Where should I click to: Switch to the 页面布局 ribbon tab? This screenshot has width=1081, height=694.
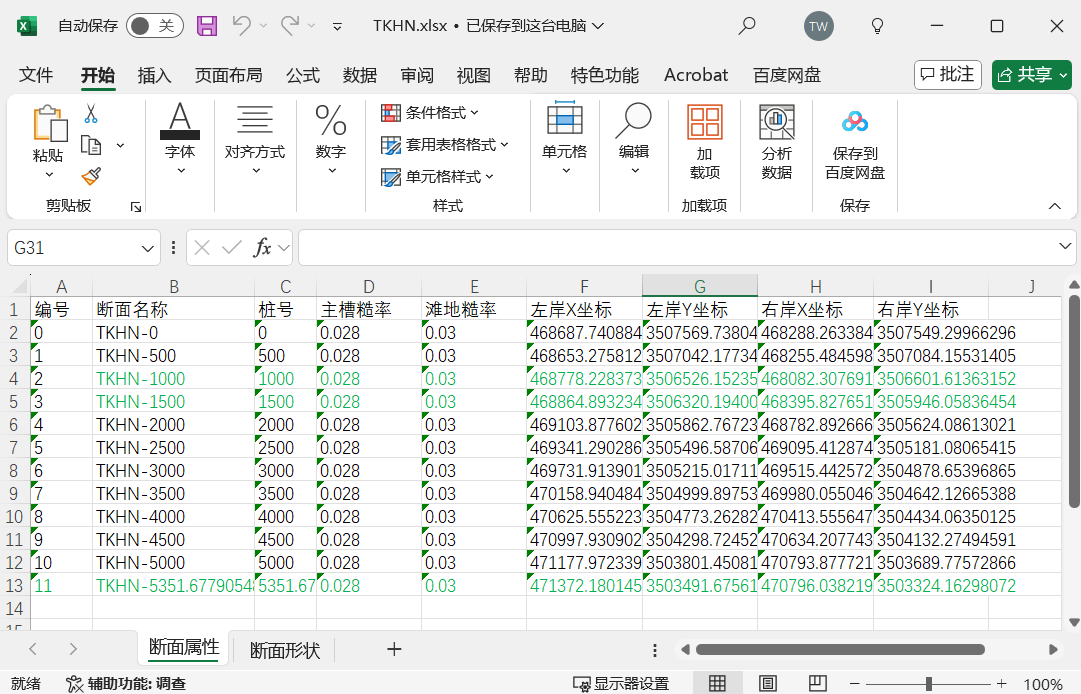228,75
